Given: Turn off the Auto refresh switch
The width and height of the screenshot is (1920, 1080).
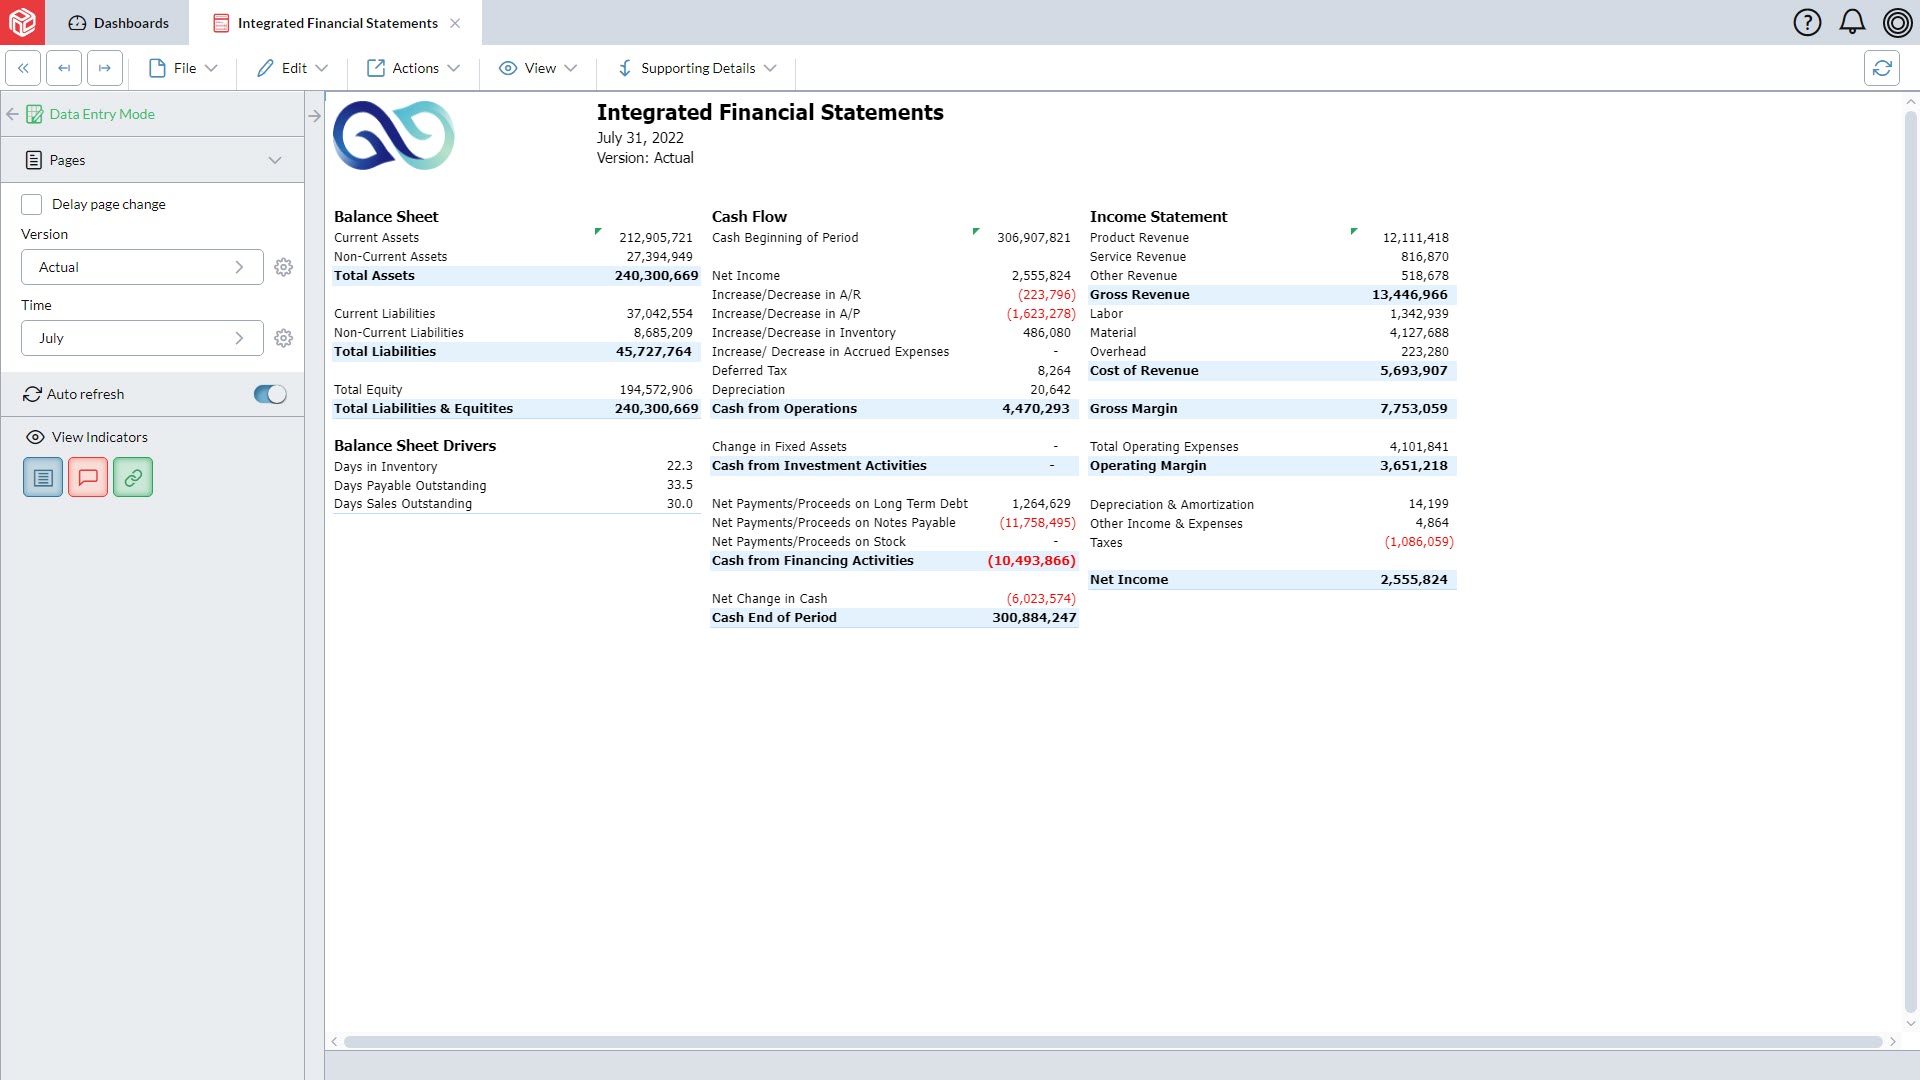Looking at the screenshot, I should [x=270, y=394].
